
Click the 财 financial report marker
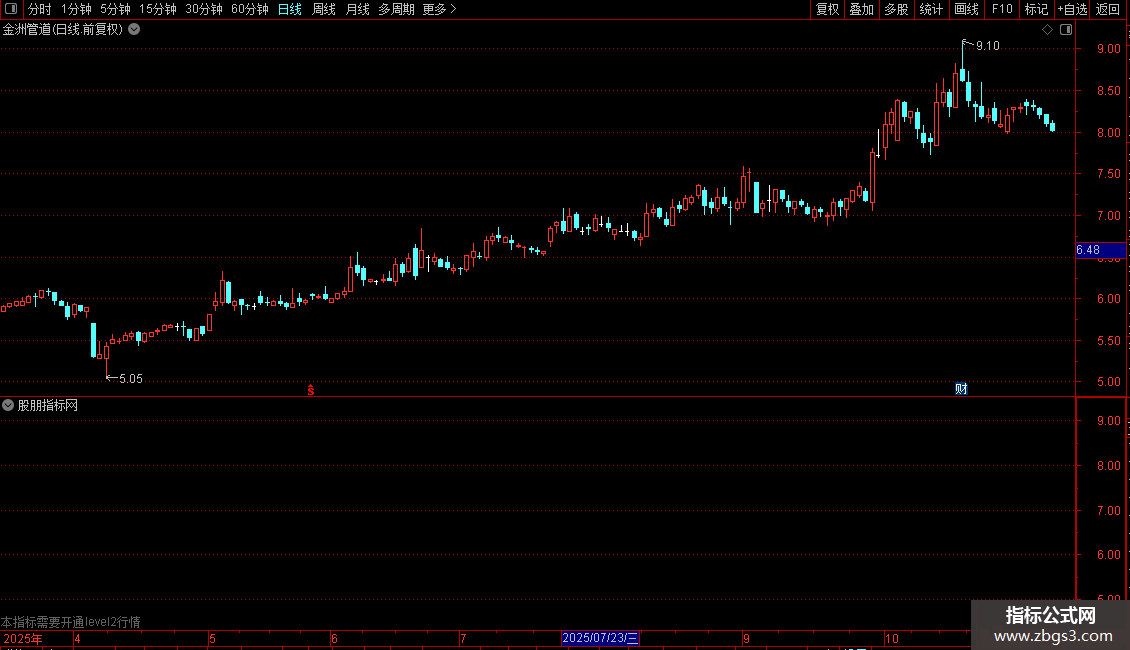coord(961,389)
